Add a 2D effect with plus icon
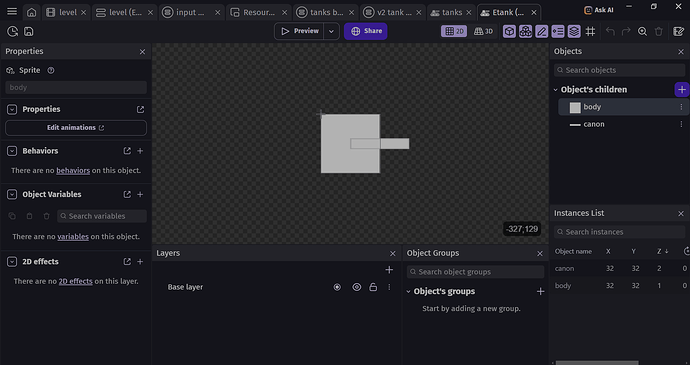This screenshot has width=690, height=365. coord(140,262)
